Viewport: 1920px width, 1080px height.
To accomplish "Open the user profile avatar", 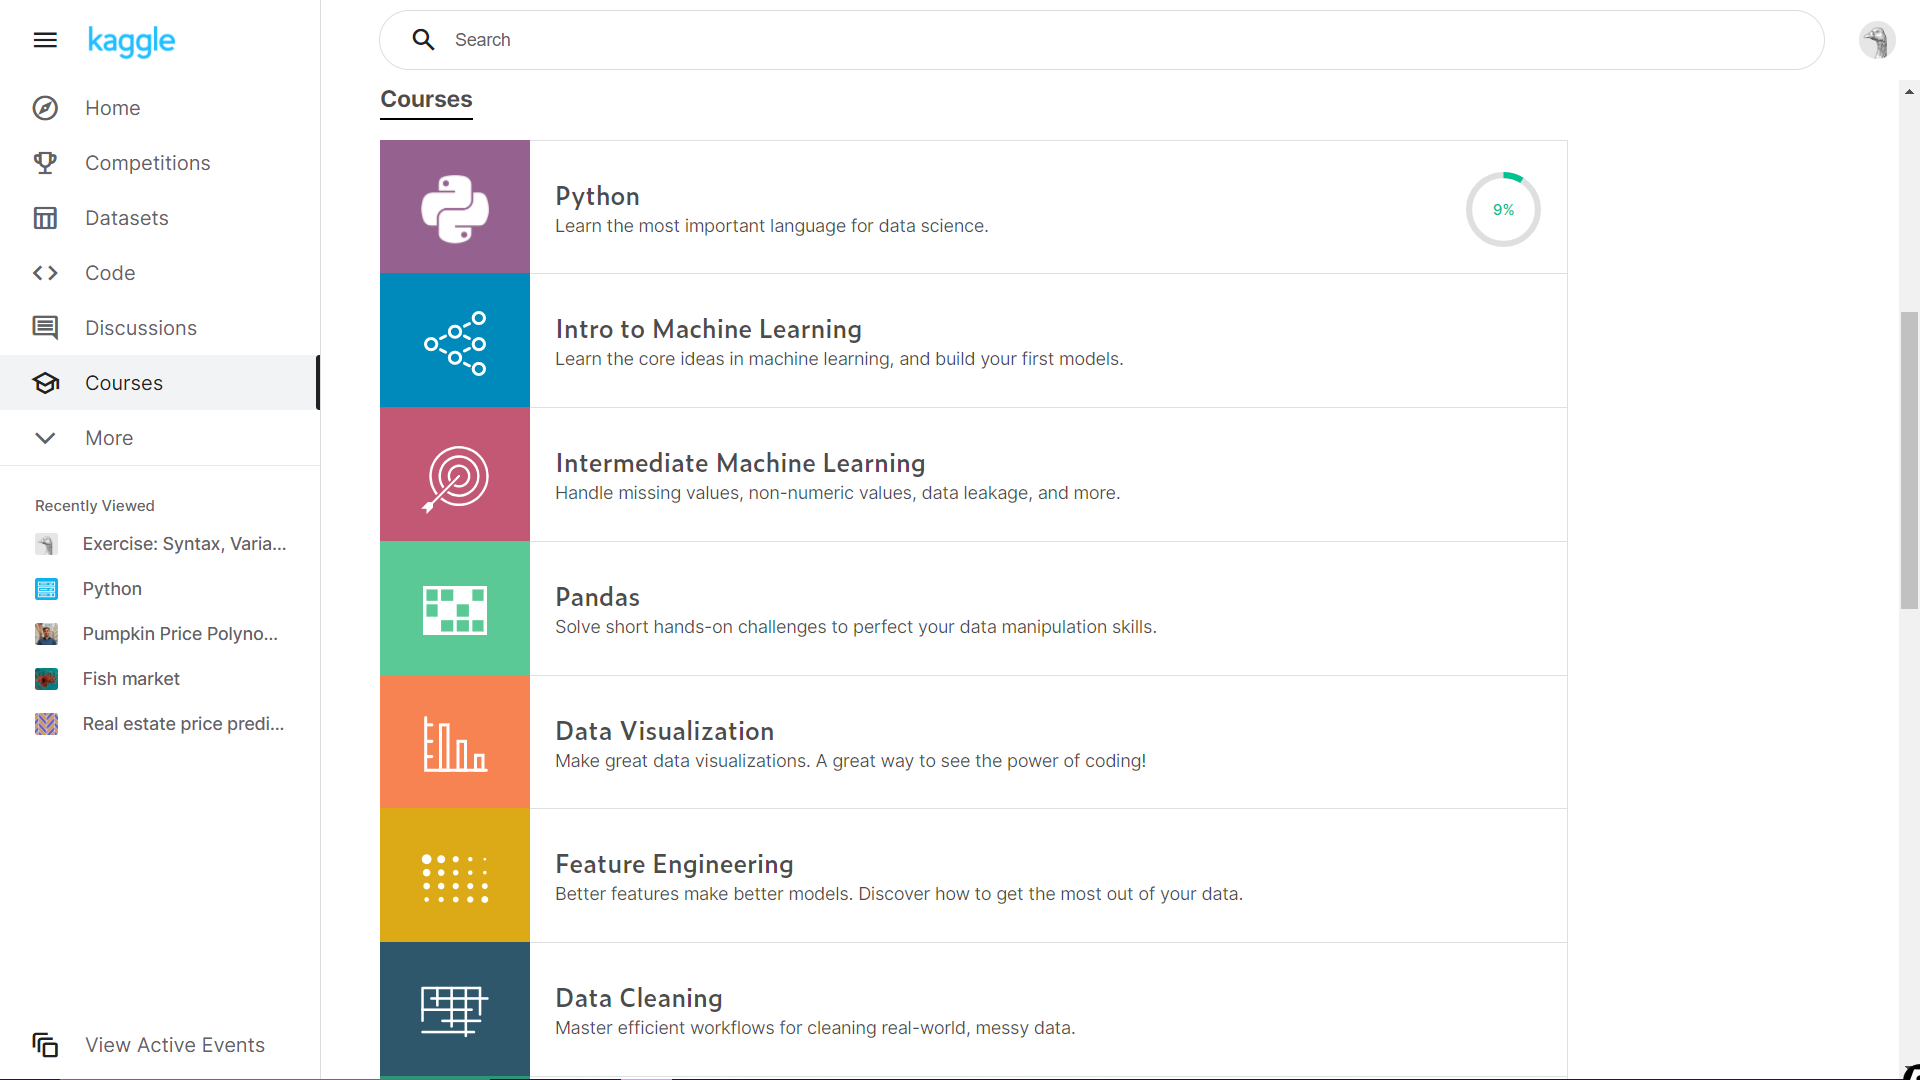I will click(1876, 41).
